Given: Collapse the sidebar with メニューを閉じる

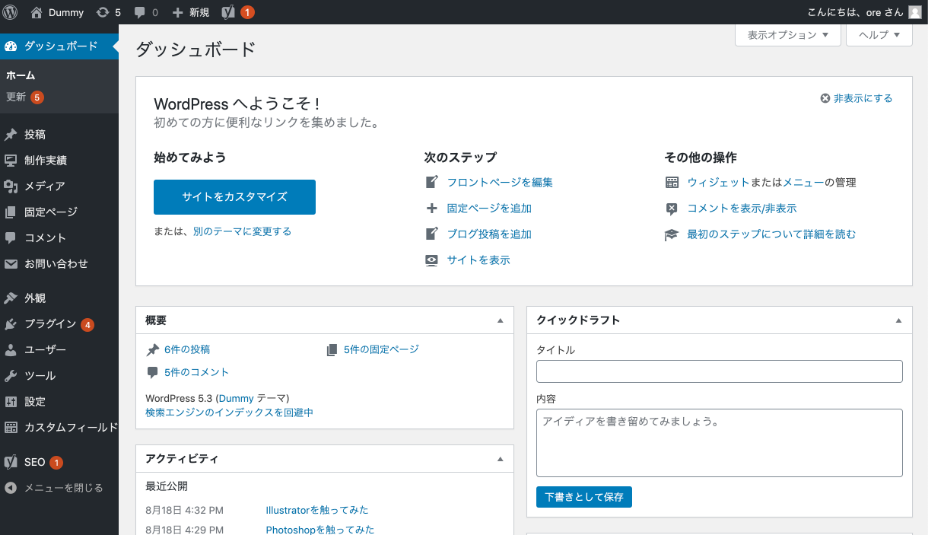Looking at the screenshot, I should [x=63, y=488].
